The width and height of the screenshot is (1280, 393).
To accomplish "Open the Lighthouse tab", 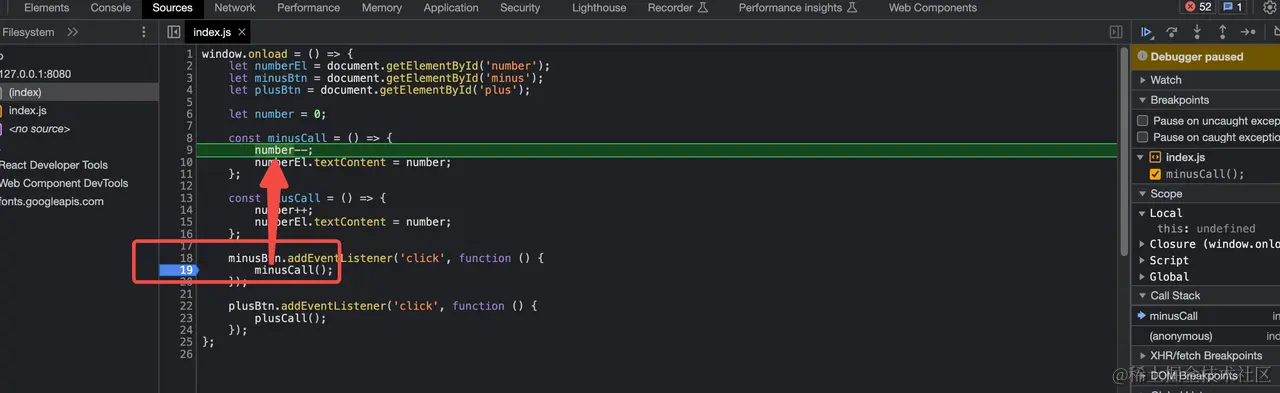I will [x=599, y=8].
